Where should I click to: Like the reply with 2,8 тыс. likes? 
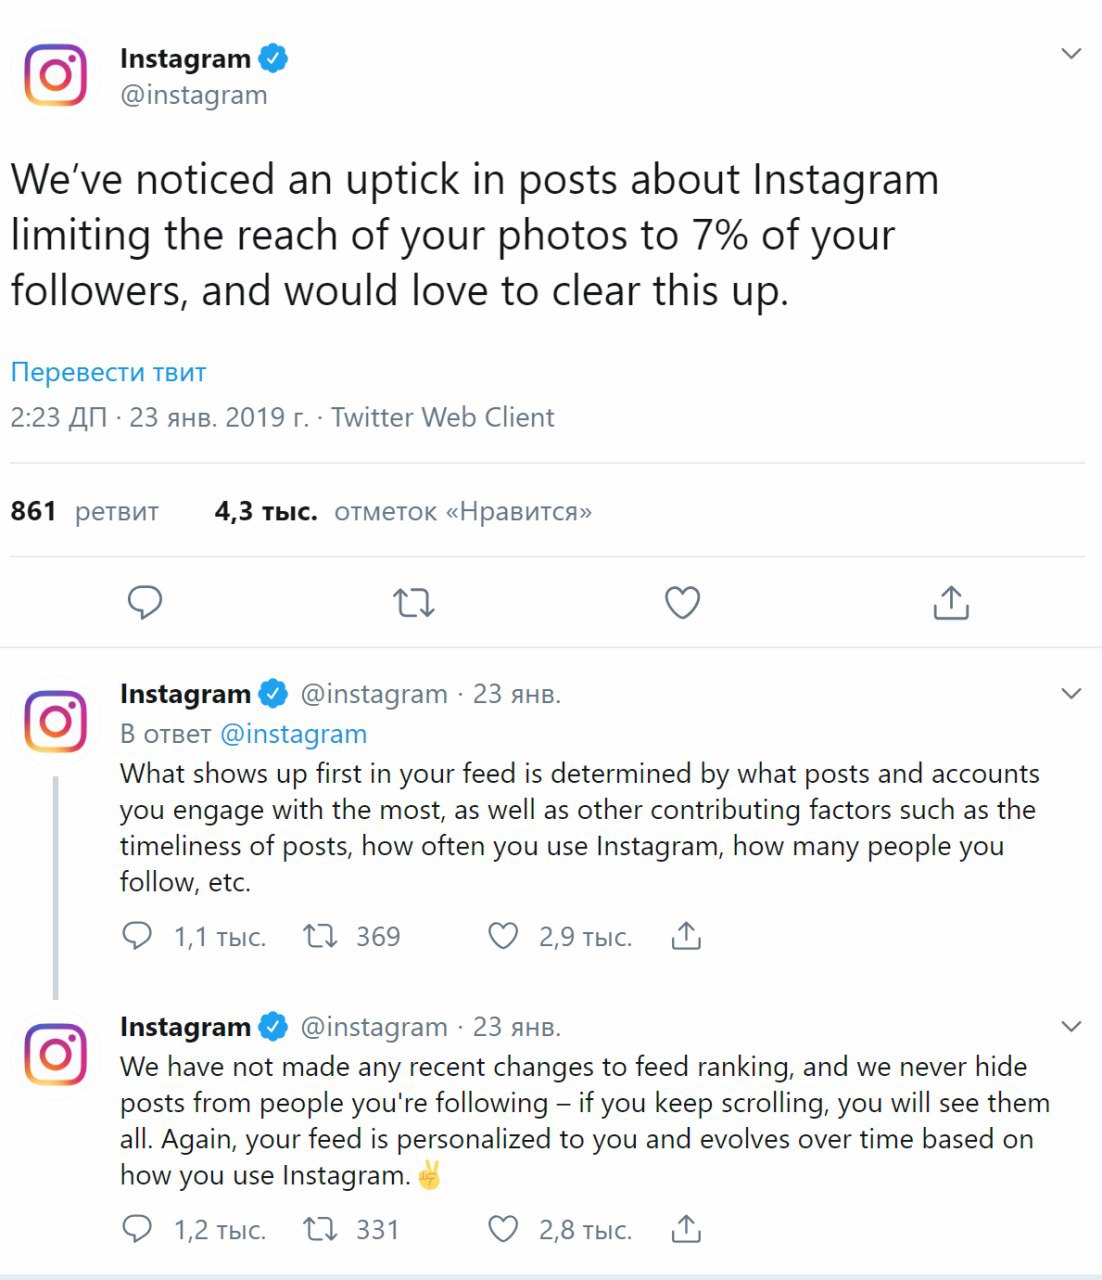pos(502,1229)
